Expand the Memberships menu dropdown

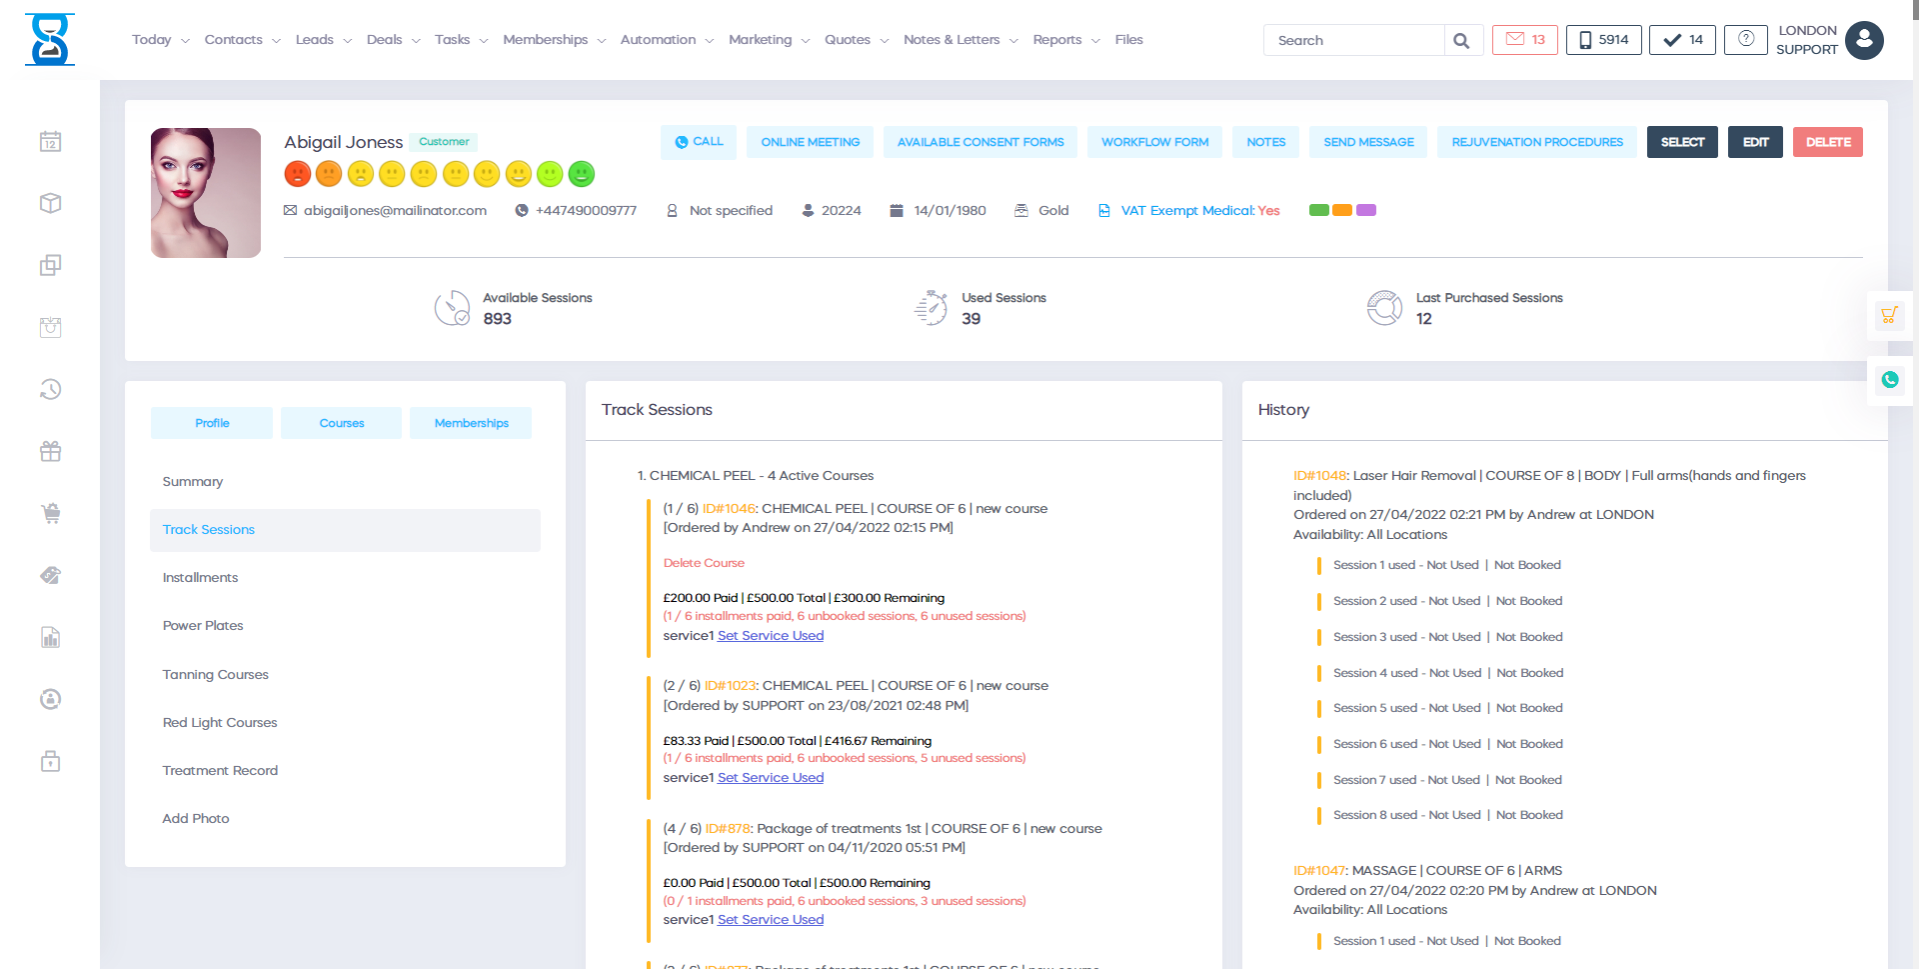click(554, 40)
